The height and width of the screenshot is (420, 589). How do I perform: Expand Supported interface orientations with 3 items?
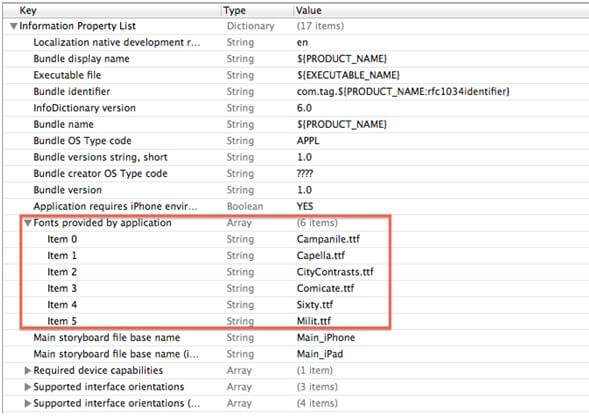pos(27,387)
